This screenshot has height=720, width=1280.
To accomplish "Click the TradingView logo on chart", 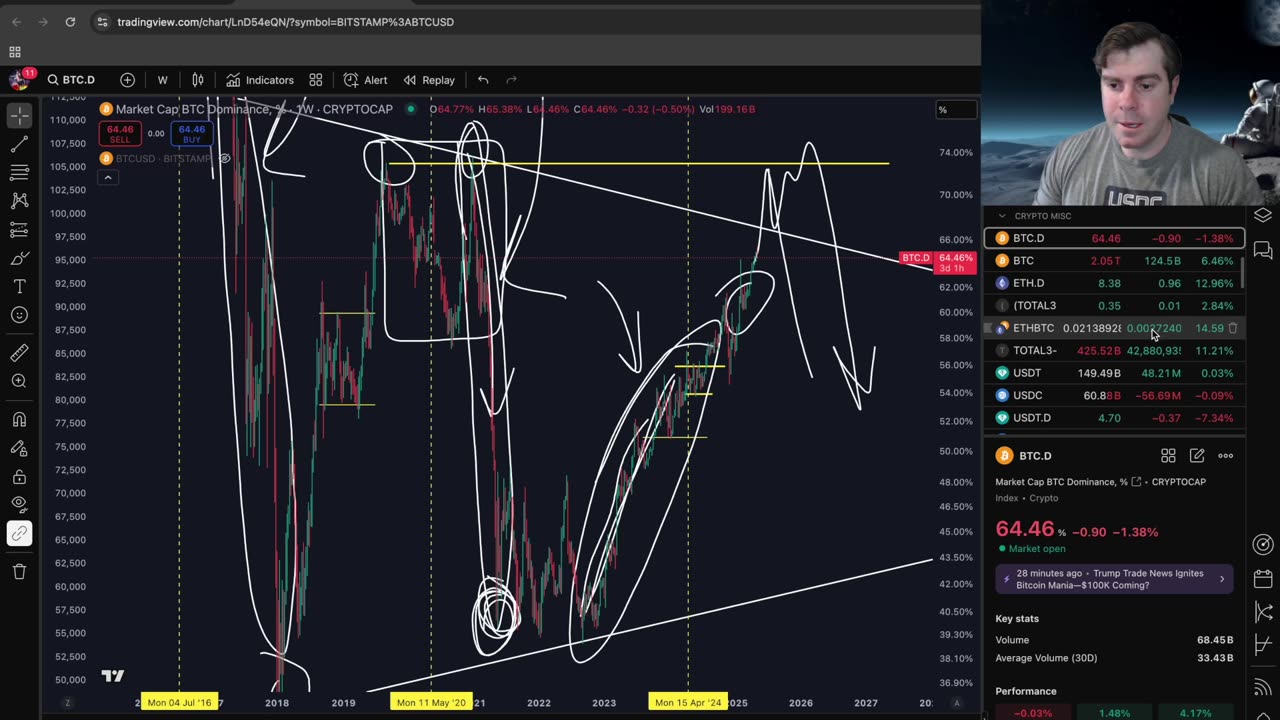I will (113, 676).
